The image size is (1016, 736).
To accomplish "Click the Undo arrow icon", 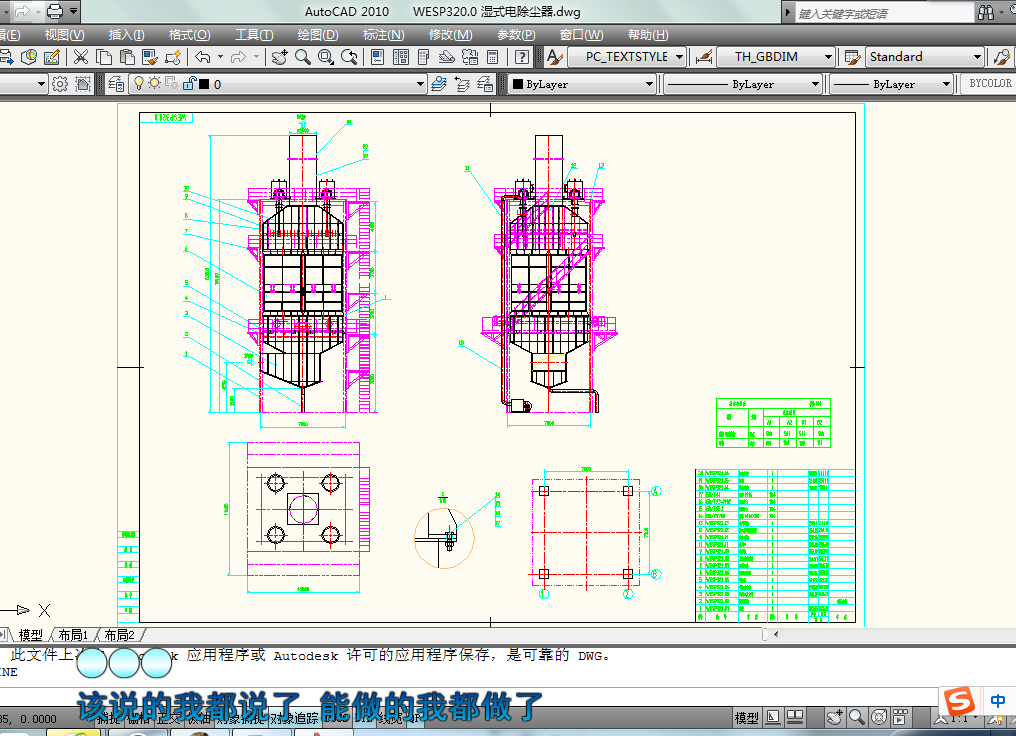I will point(203,57).
